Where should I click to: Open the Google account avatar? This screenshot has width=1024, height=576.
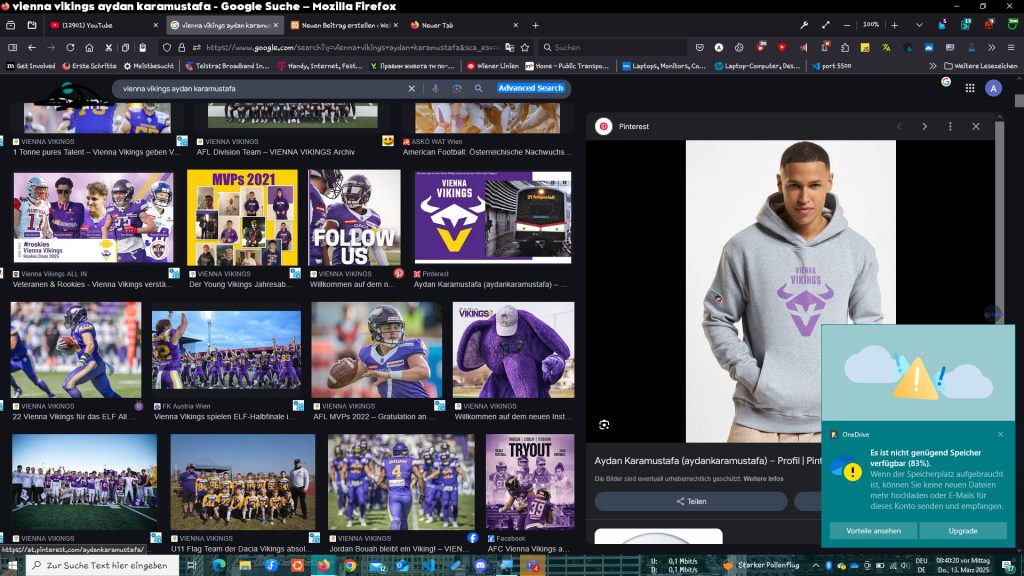tap(993, 88)
